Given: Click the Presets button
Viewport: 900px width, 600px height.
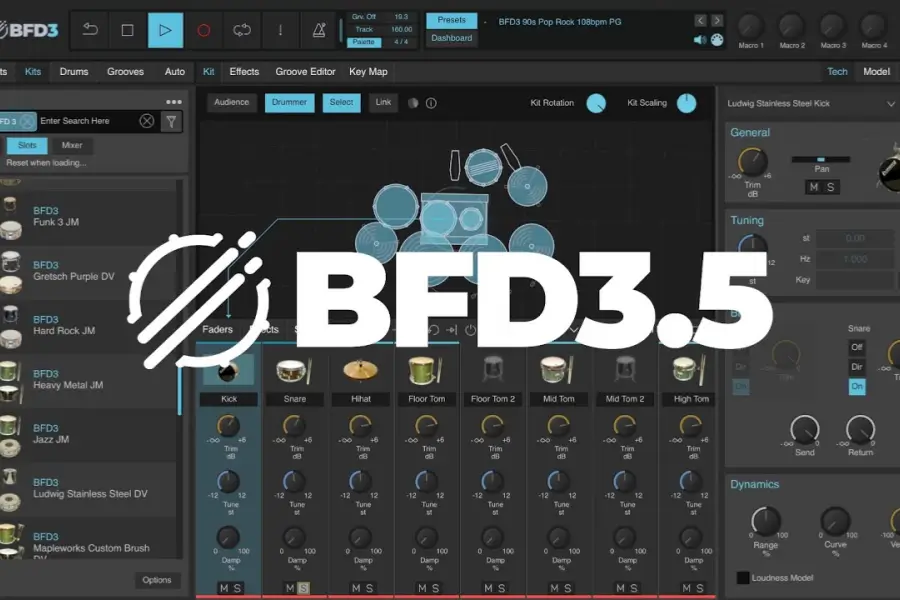Looking at the screenshot, I should click(451, 18).
